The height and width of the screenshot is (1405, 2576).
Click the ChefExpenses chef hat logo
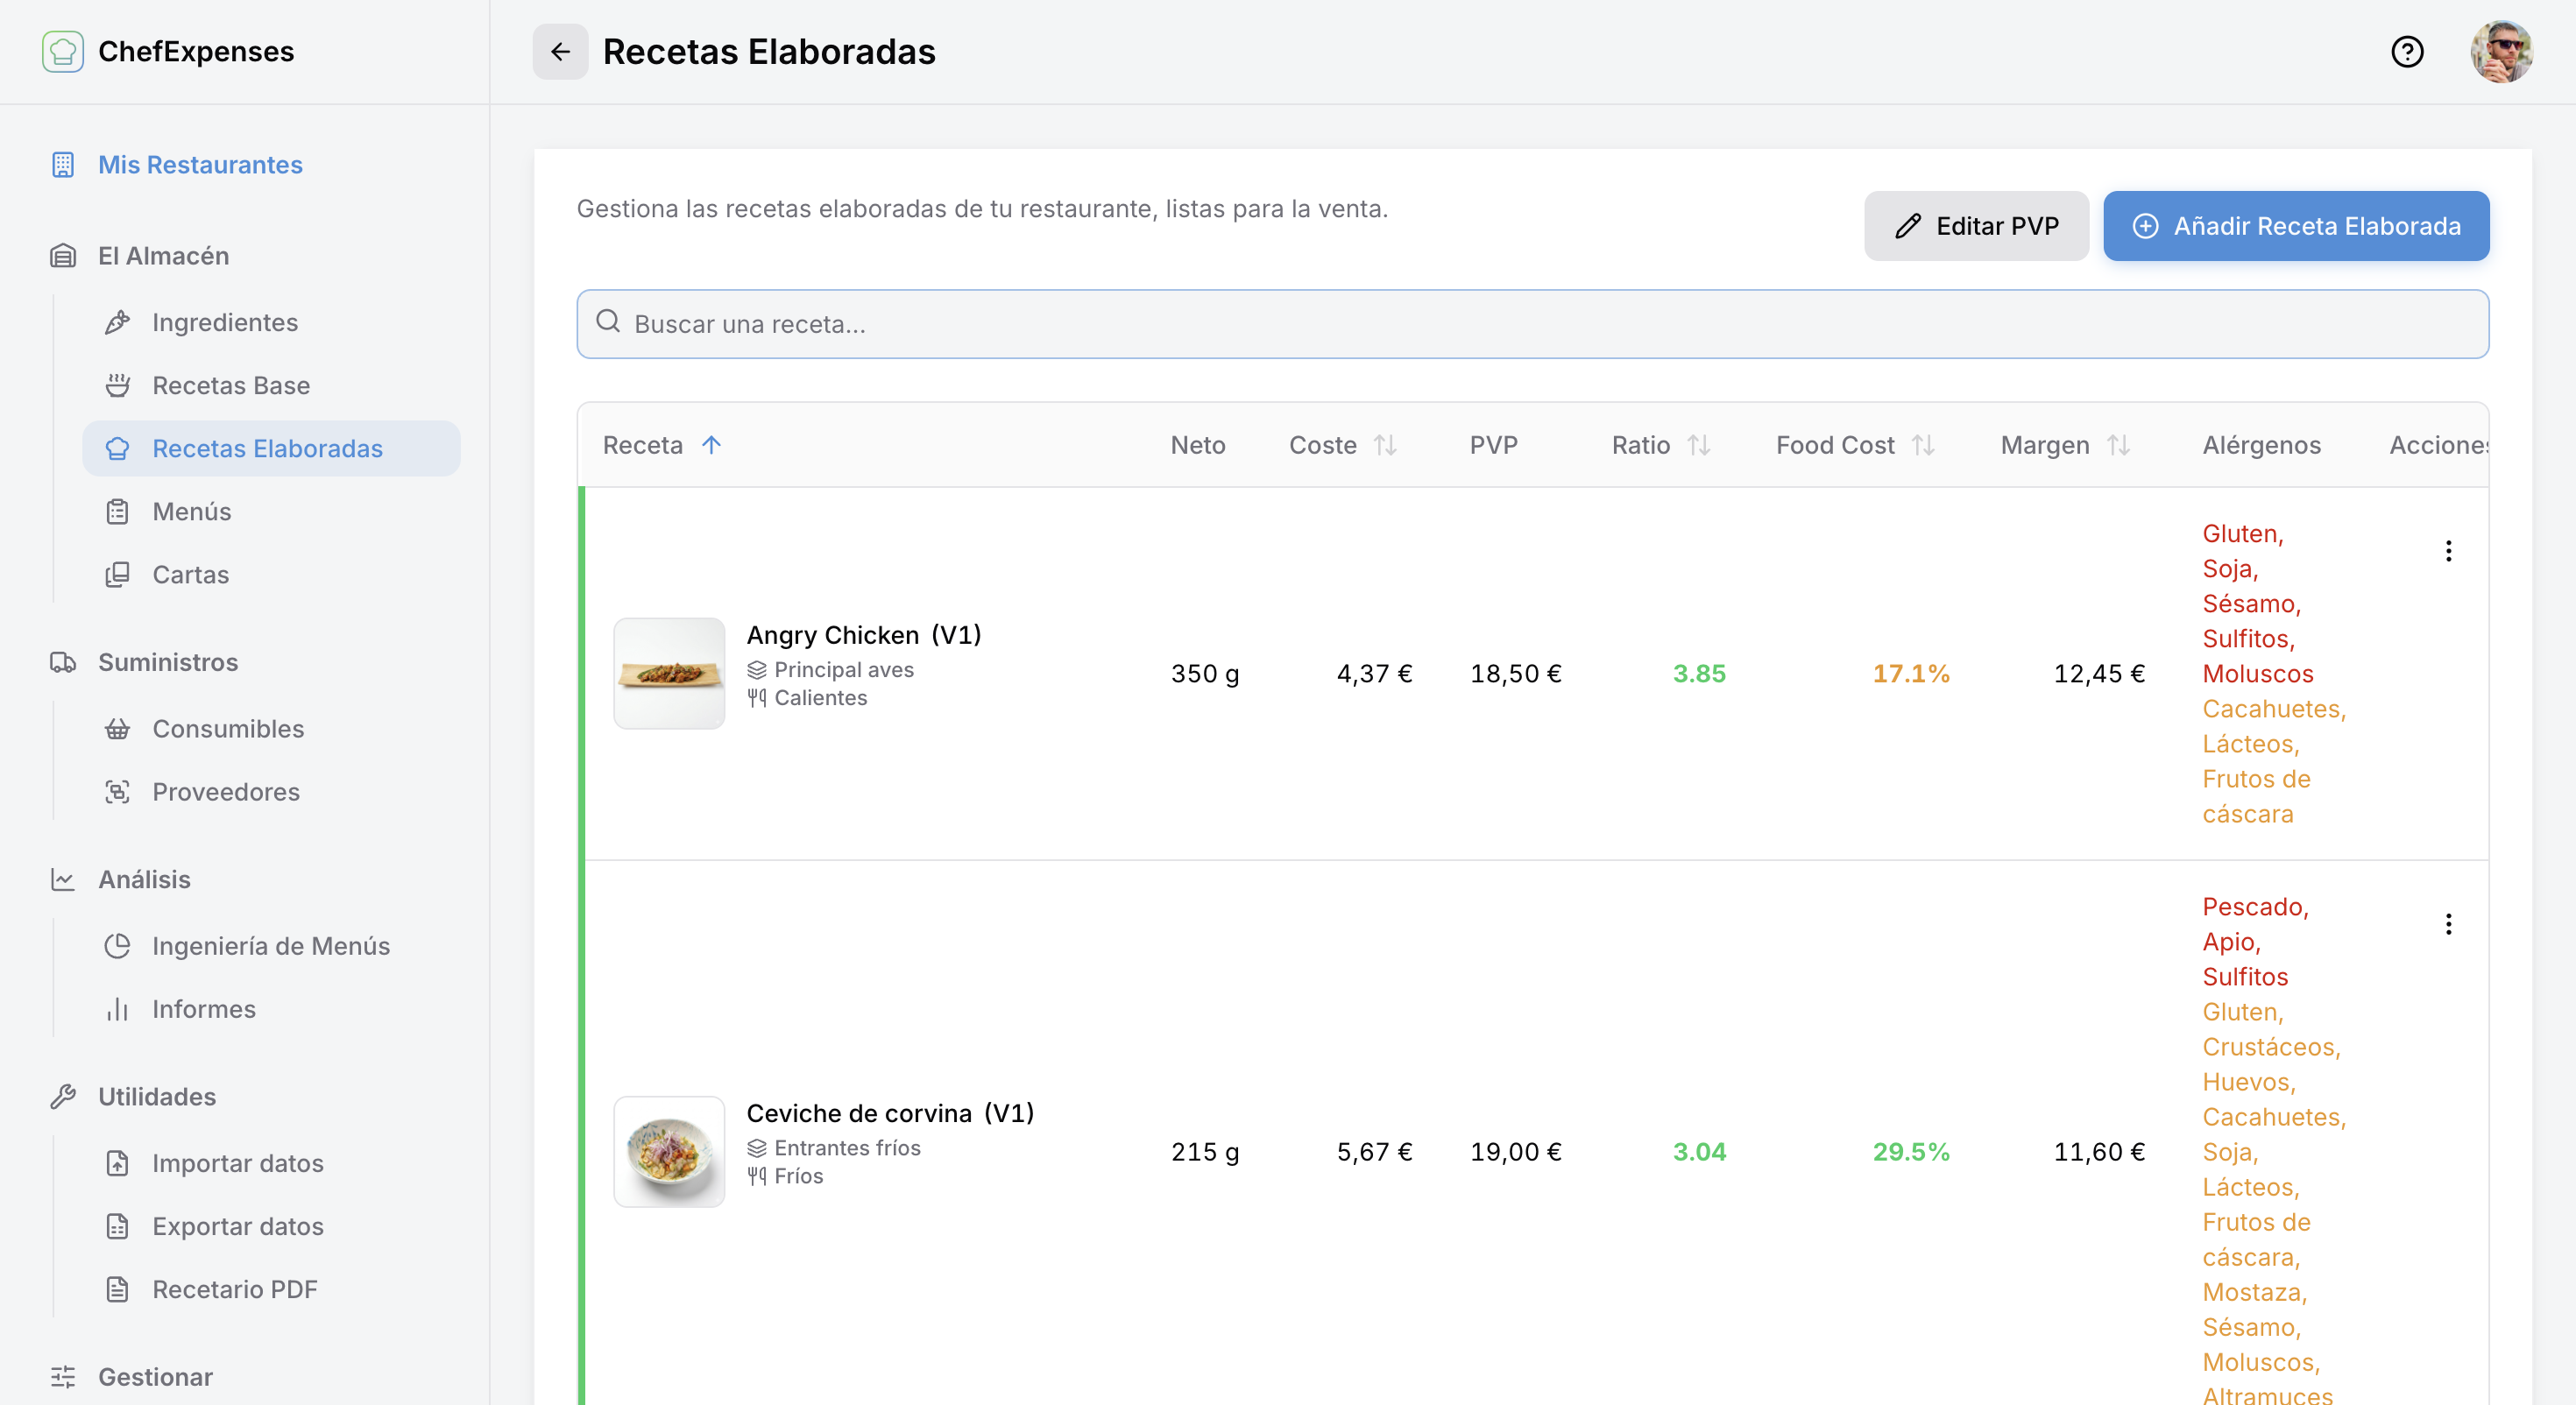tap(62, 51)
